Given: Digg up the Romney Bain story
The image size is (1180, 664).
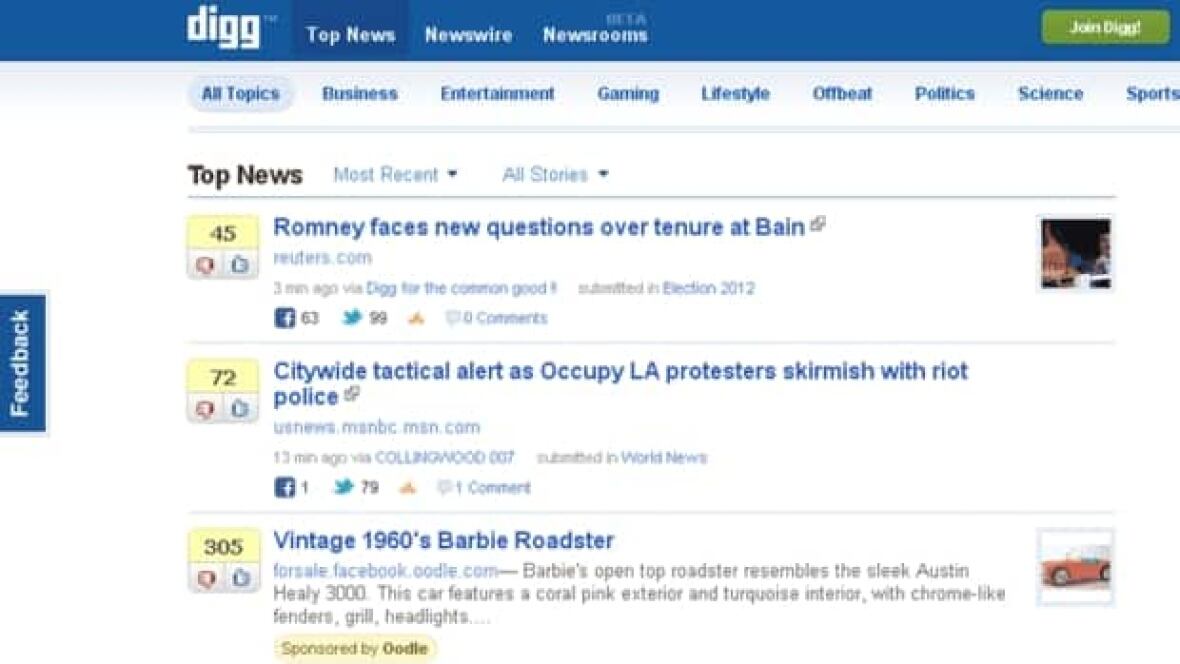Looking at the screenshot, I should pyautogui.click(x=240, y=265).
